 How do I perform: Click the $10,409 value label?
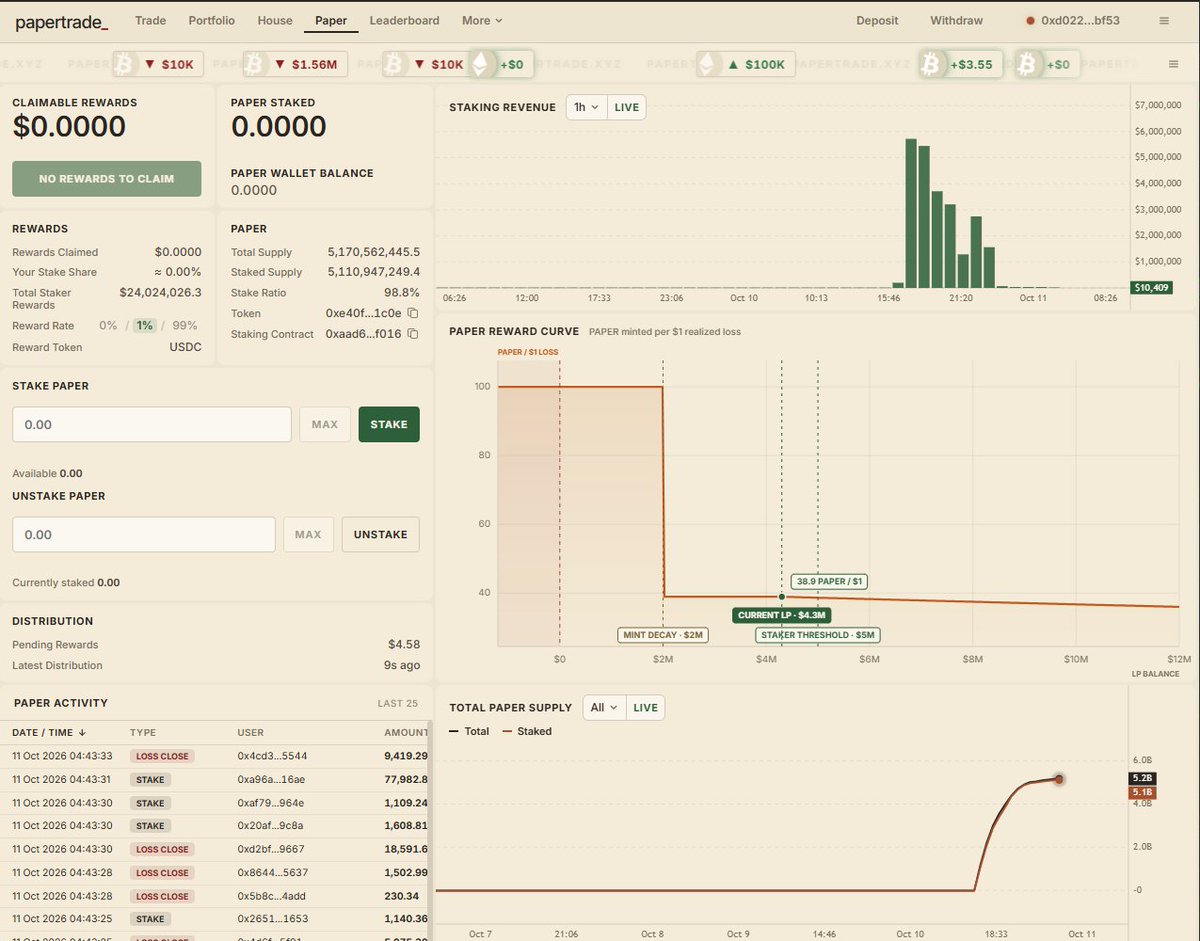click(x=1150, y=287)
